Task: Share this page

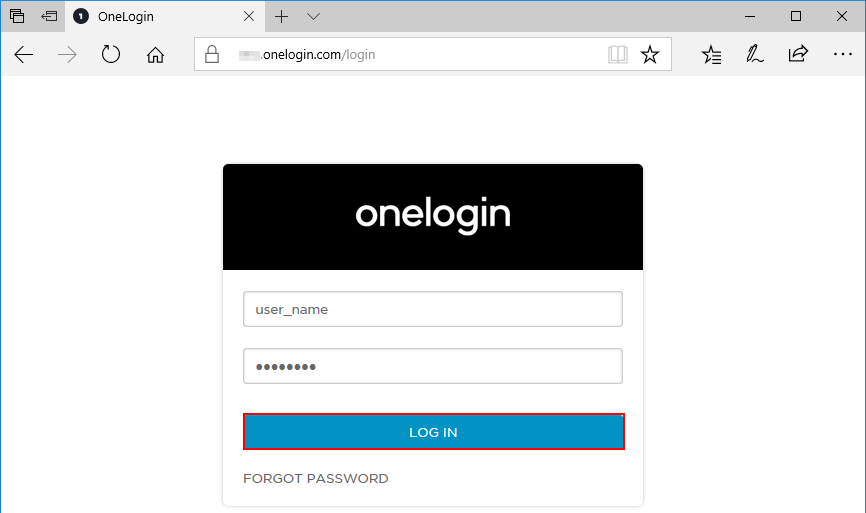Action: 798,55
